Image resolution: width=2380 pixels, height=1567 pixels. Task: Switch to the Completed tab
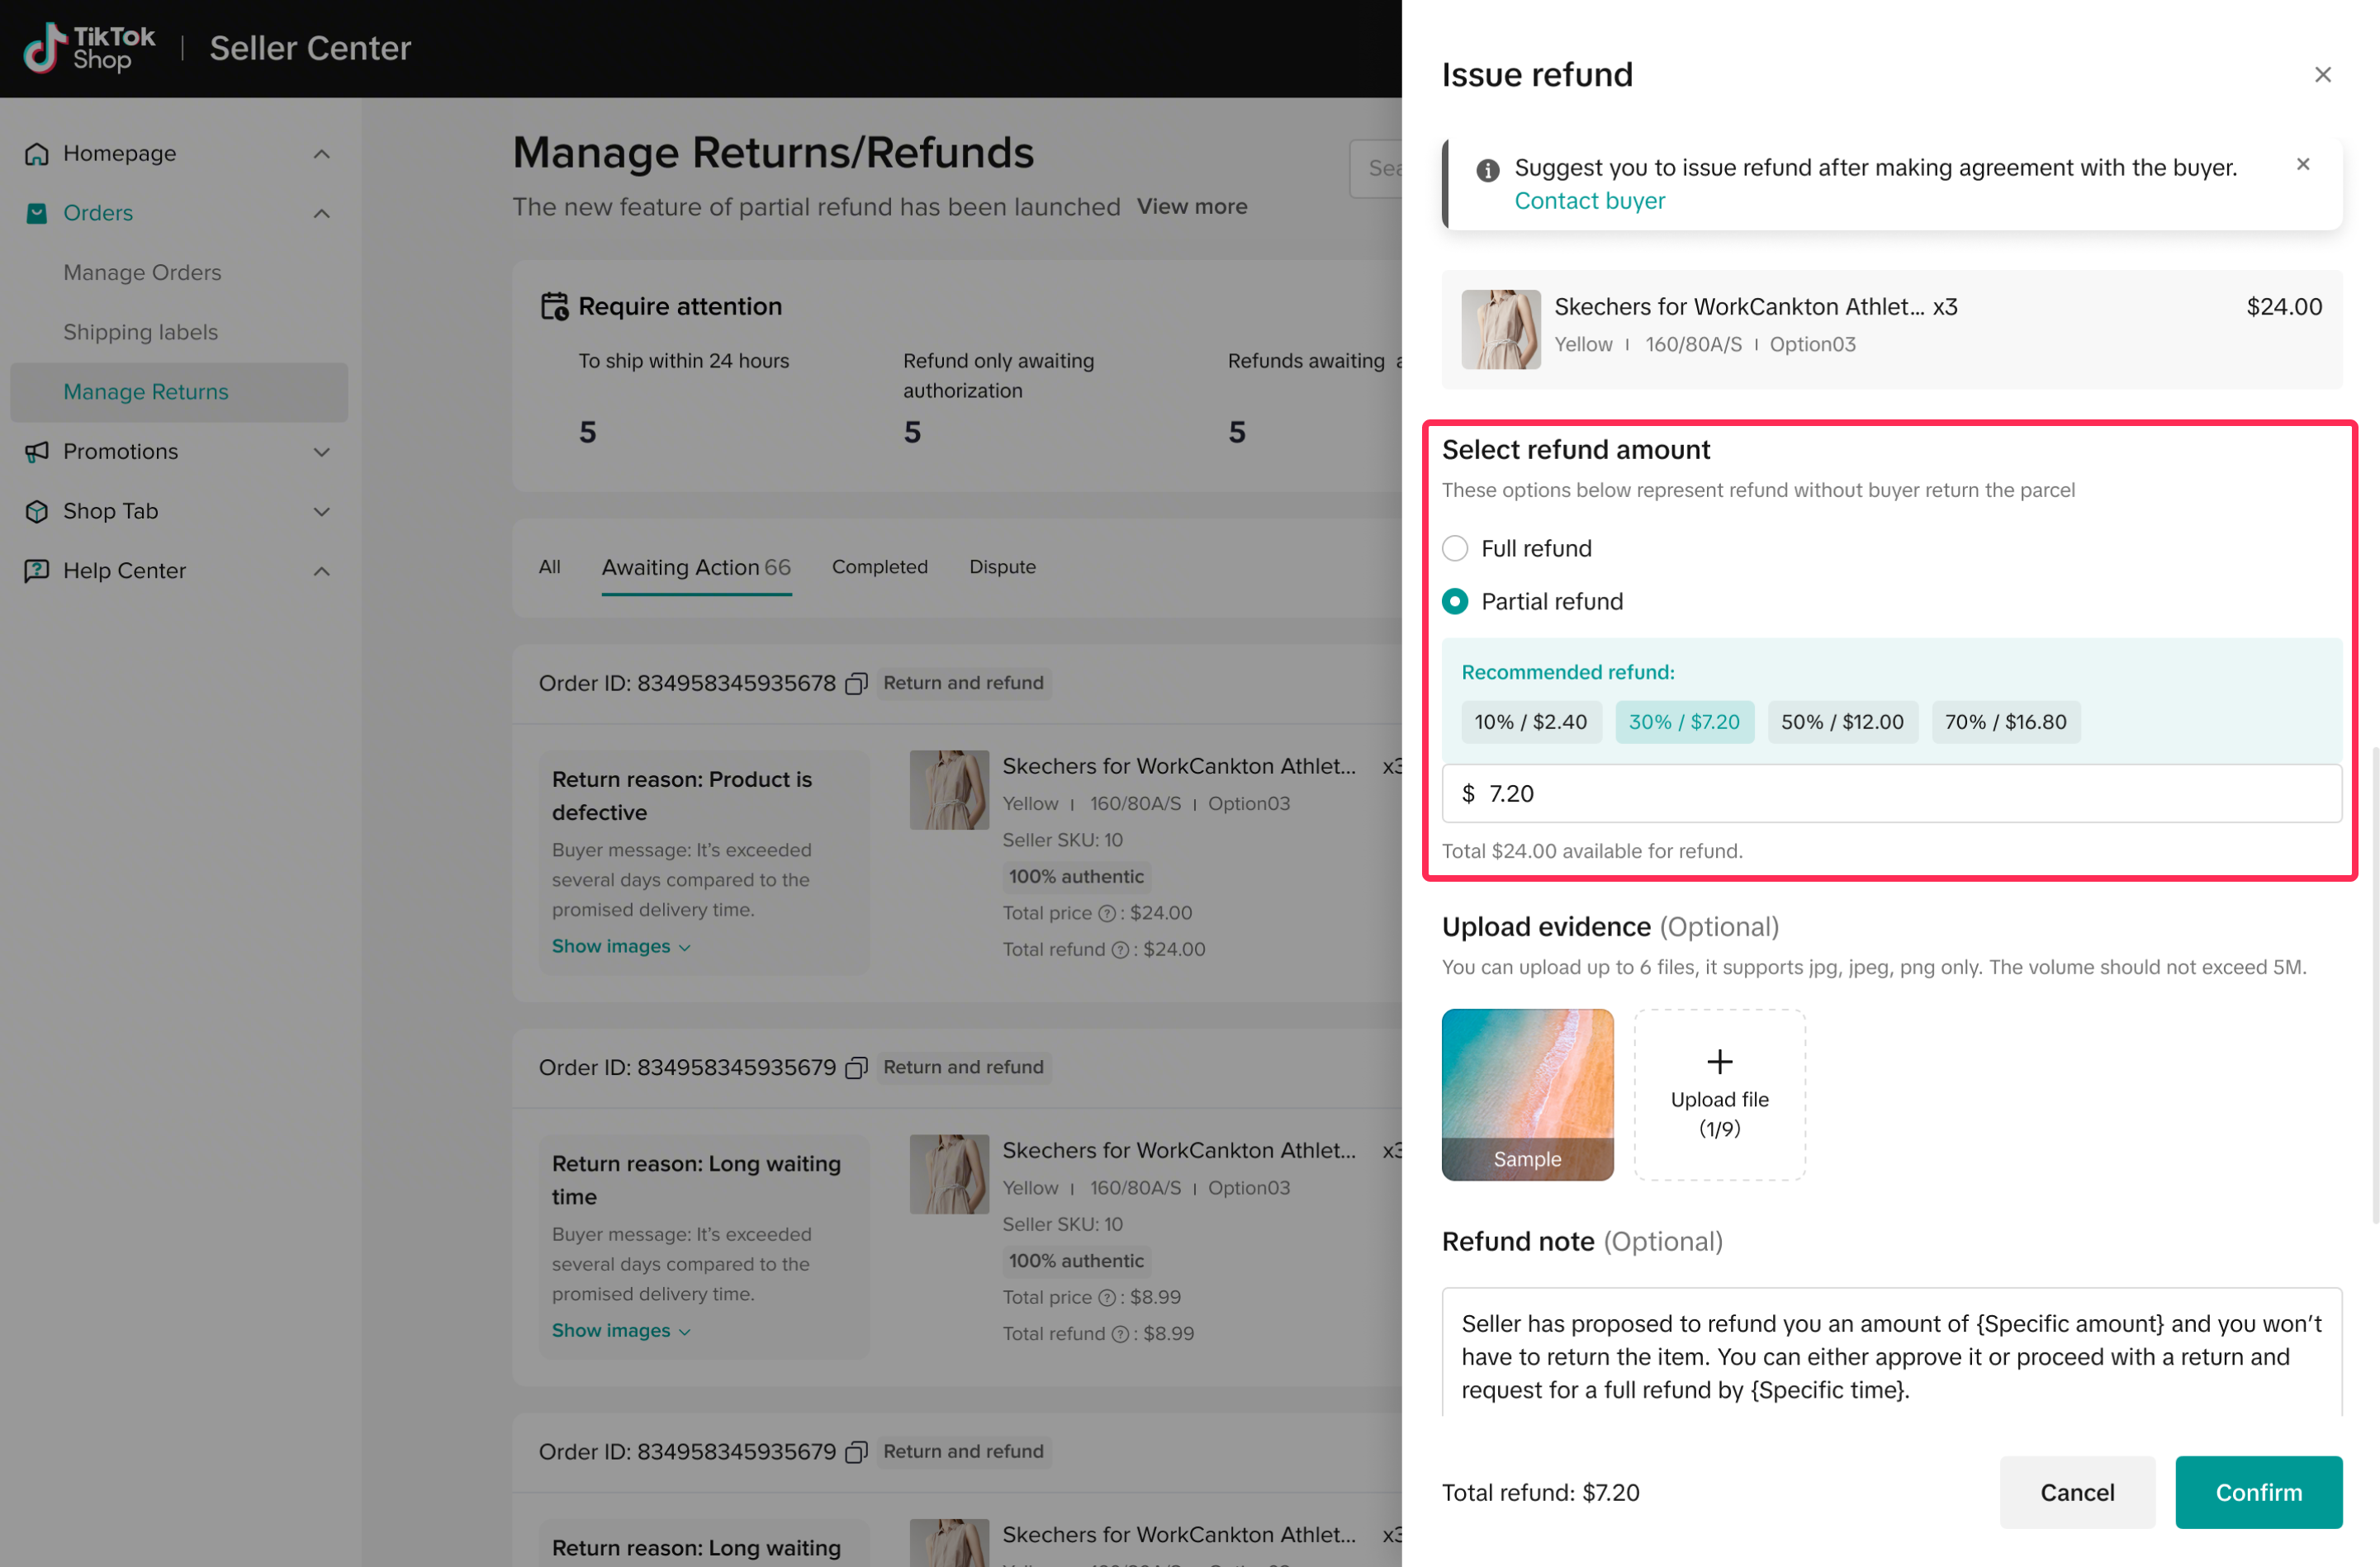[879, 567]
